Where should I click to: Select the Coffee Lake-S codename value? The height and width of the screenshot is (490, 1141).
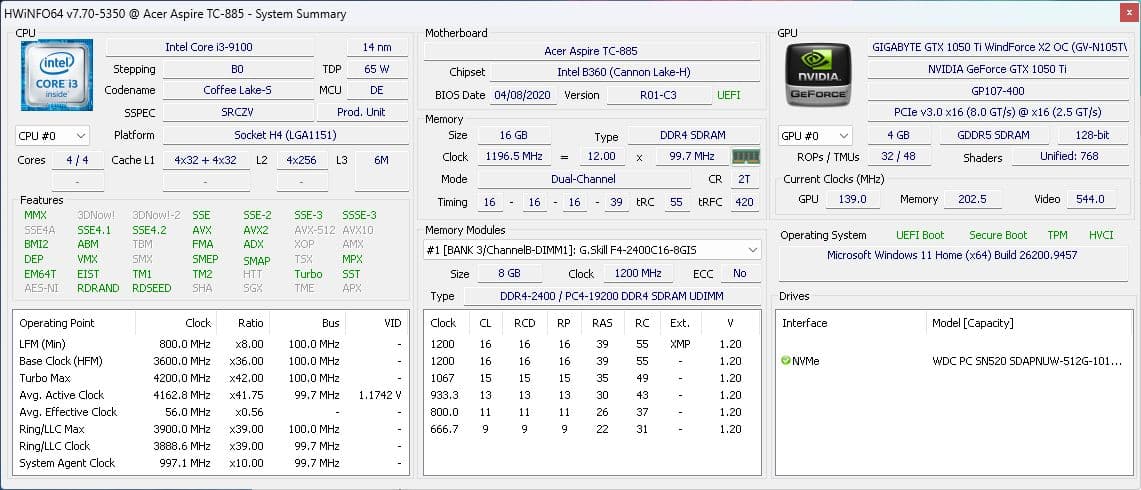[x=237, y=90]
